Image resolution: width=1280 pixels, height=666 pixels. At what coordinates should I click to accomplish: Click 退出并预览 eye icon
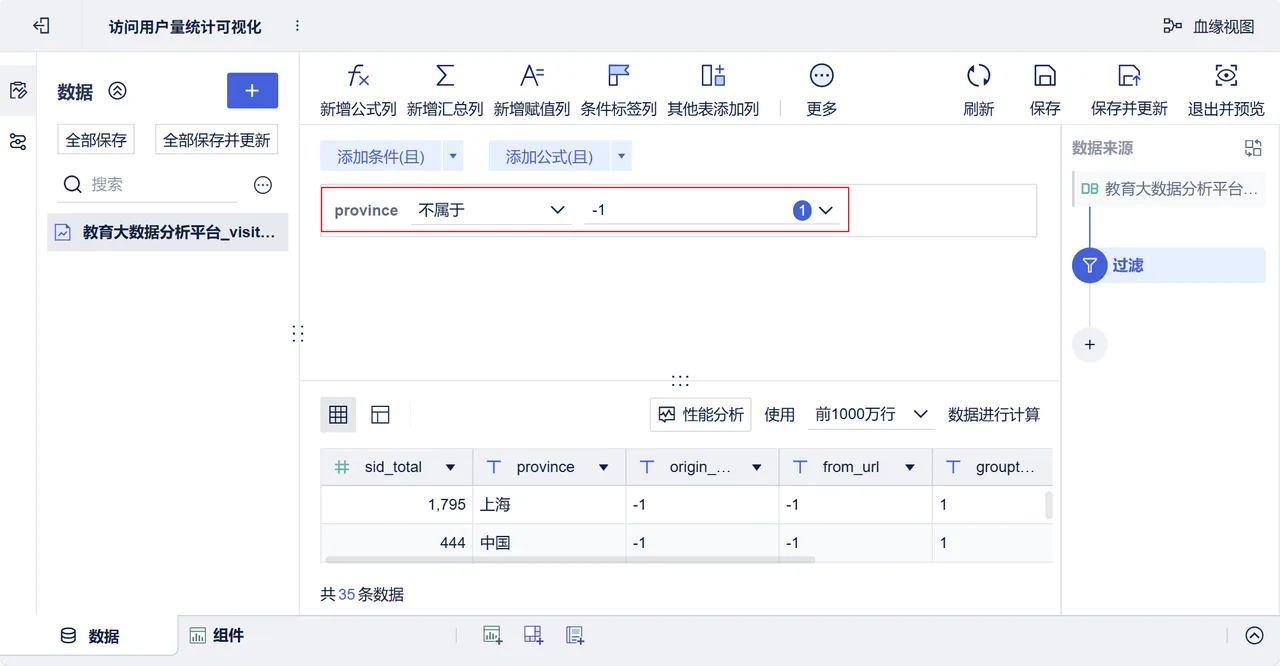tap(1226, 90)
